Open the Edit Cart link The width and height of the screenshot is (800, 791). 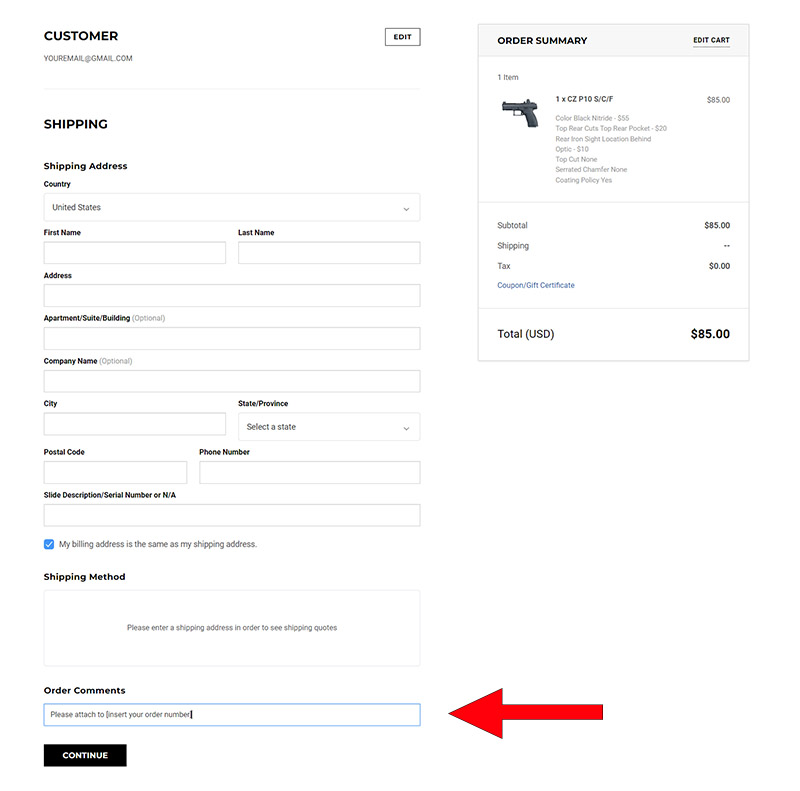[711, 41]
